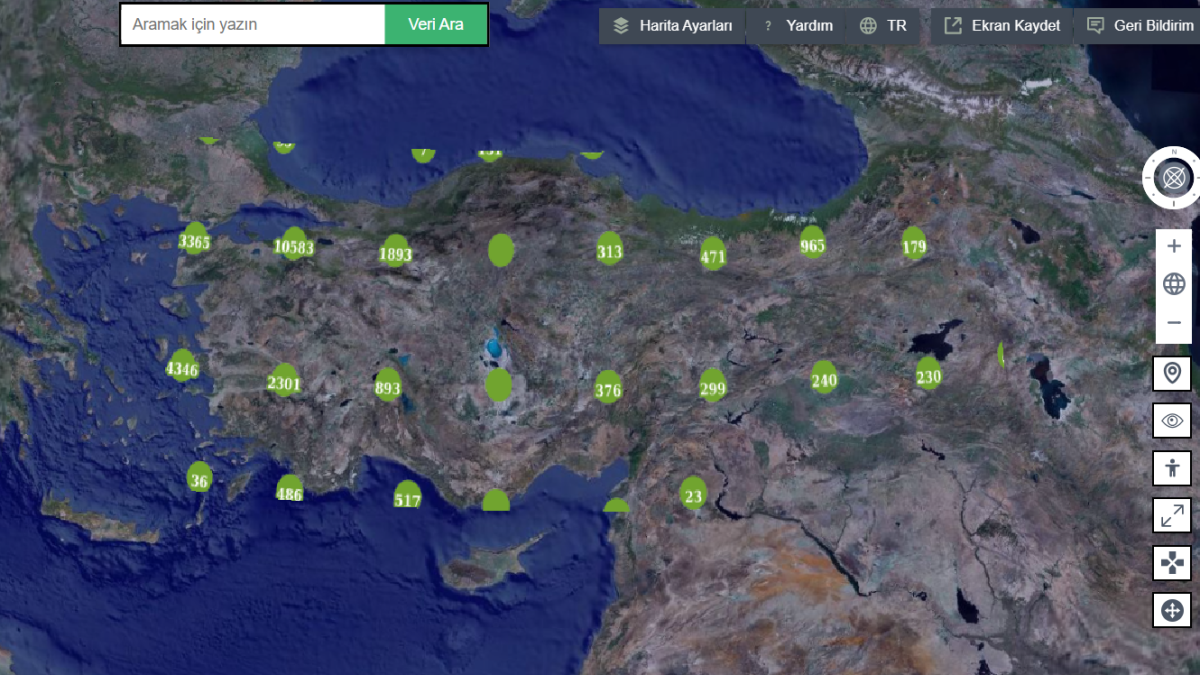Click the four-way directional pad icon
Image resolution: width=1200 pixels, height=675 pixels.
1172,563
